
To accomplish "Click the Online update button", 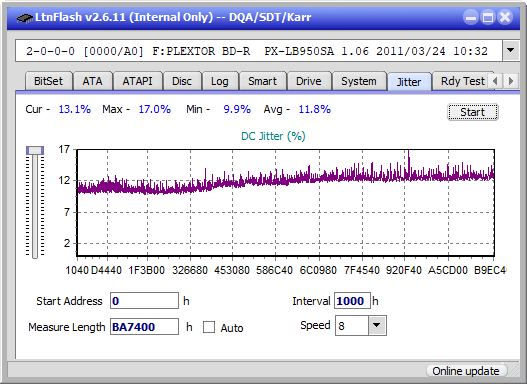I will (465, 371).
